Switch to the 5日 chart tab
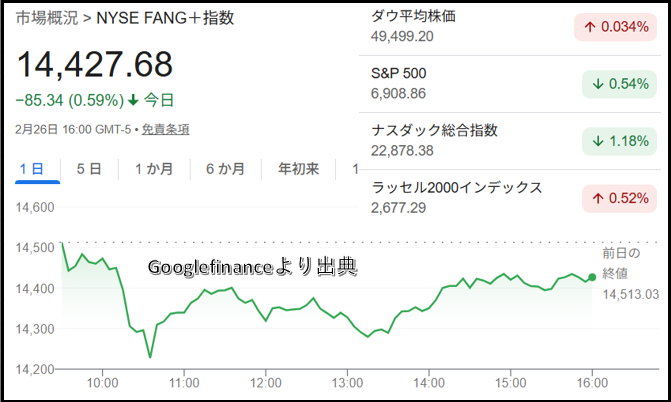 click(89, 169)
